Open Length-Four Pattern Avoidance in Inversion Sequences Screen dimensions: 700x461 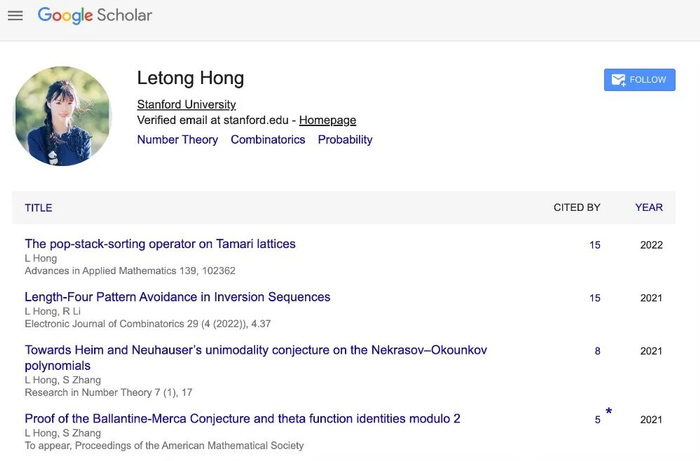pos(177,297)
